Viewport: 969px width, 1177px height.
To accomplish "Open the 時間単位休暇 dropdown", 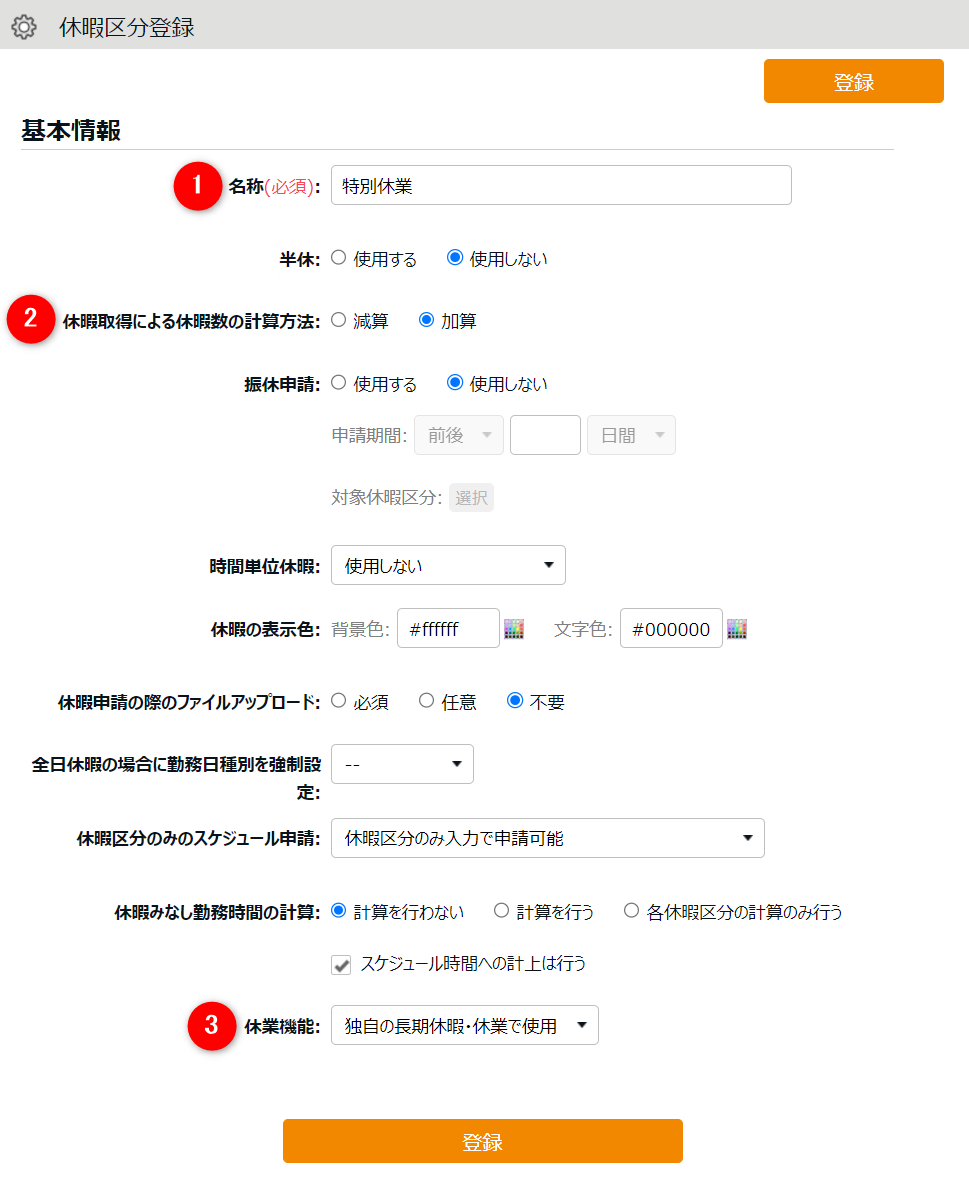I will 448,565.
